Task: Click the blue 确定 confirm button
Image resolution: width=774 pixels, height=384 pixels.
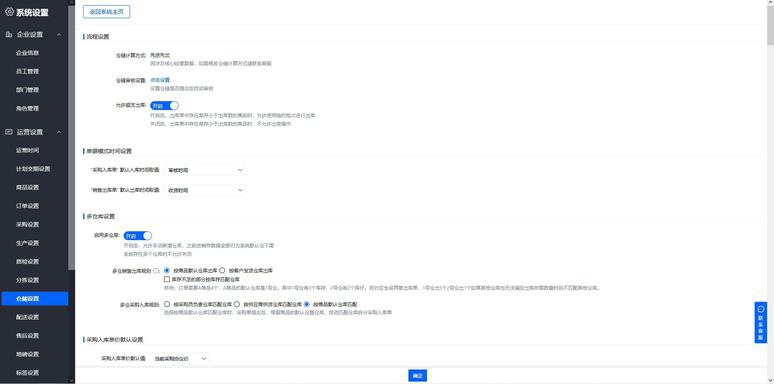Action: tap(417, 376)
